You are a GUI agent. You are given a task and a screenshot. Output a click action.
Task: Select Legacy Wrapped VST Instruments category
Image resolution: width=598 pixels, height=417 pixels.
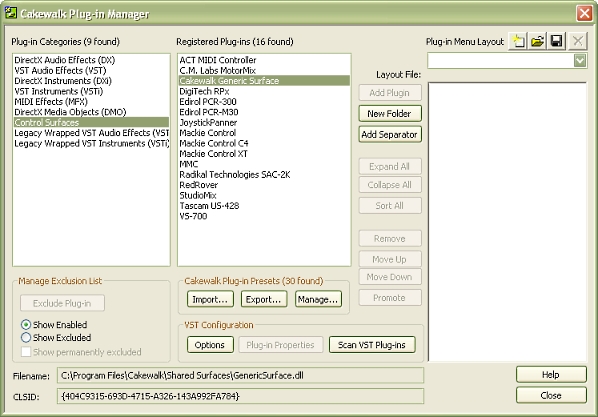coord(91,143)
